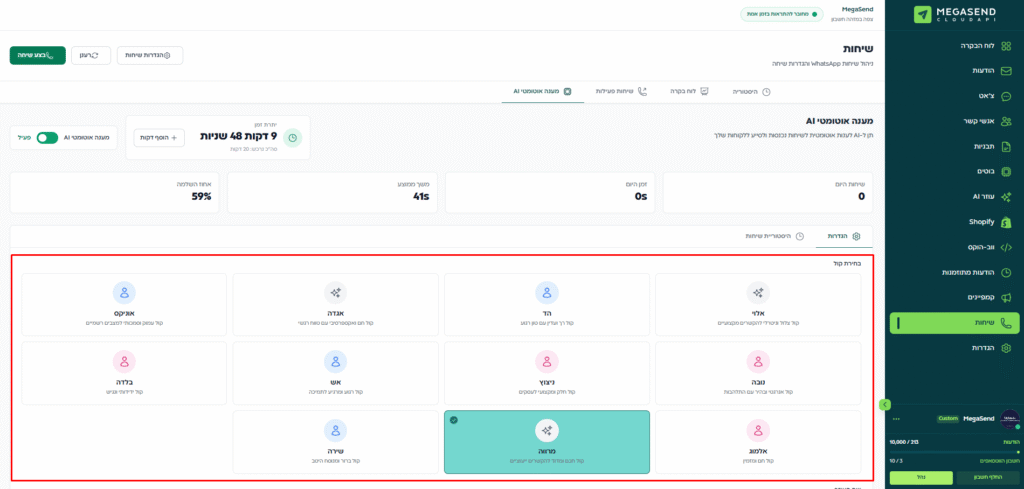The width and height of the screenshot is (1024, 489).
Task: Click the עוזר AI sparkle icon
Action: [x=1007, y=197]
